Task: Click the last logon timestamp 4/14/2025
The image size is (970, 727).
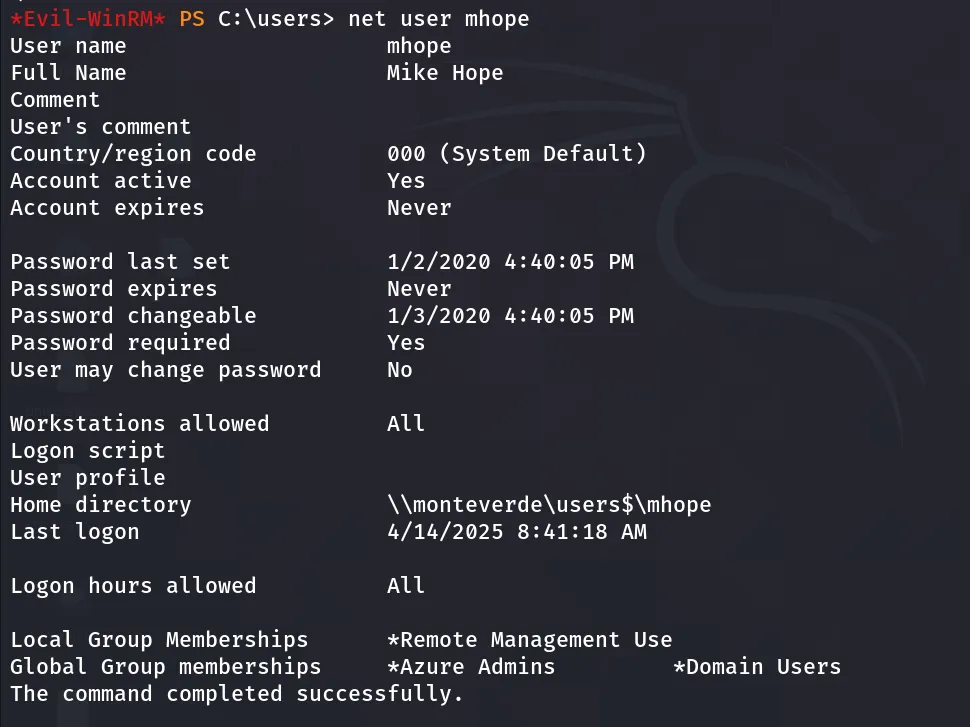Action: (517, 532)
